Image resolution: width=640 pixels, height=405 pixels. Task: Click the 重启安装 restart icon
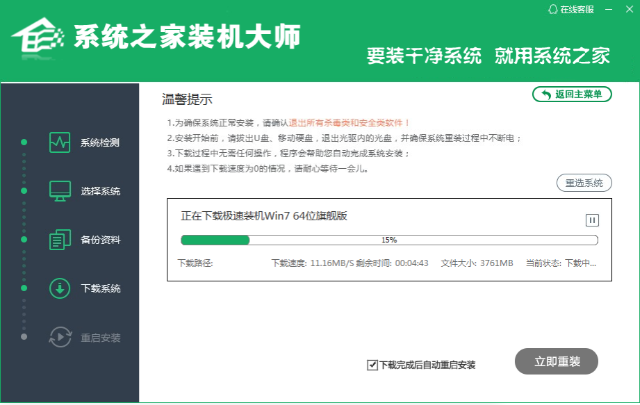coord(60,337)
